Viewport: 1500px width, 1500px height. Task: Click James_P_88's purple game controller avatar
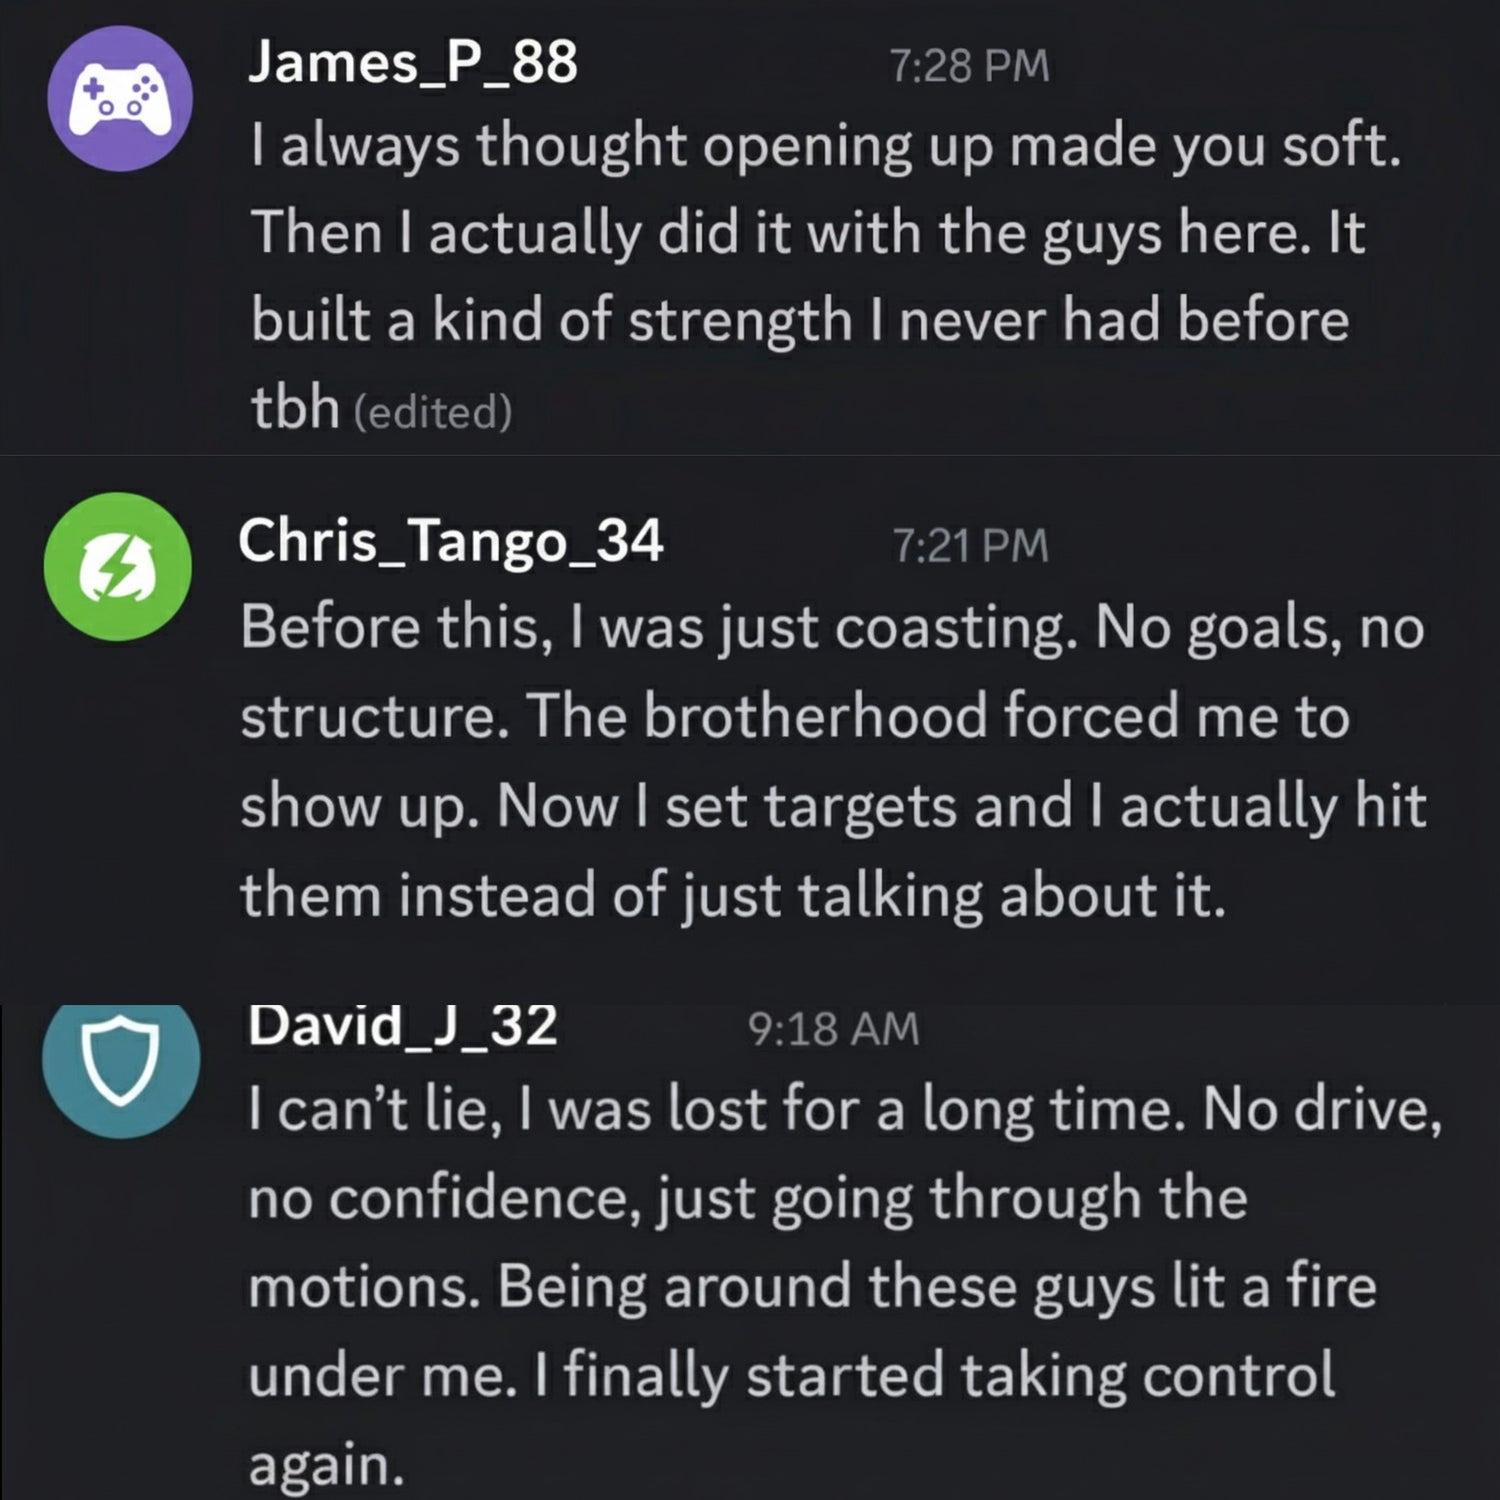coord(120,99)
